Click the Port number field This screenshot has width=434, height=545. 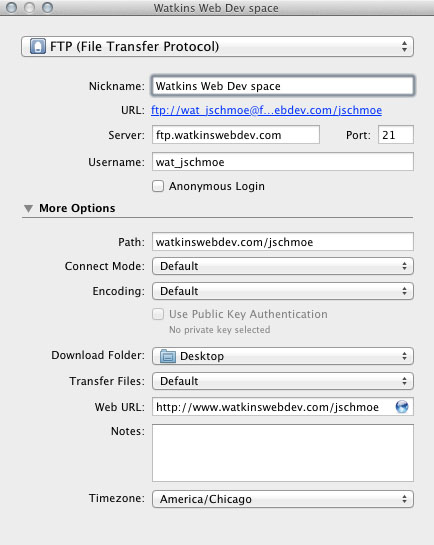click(x=396, y=135)
